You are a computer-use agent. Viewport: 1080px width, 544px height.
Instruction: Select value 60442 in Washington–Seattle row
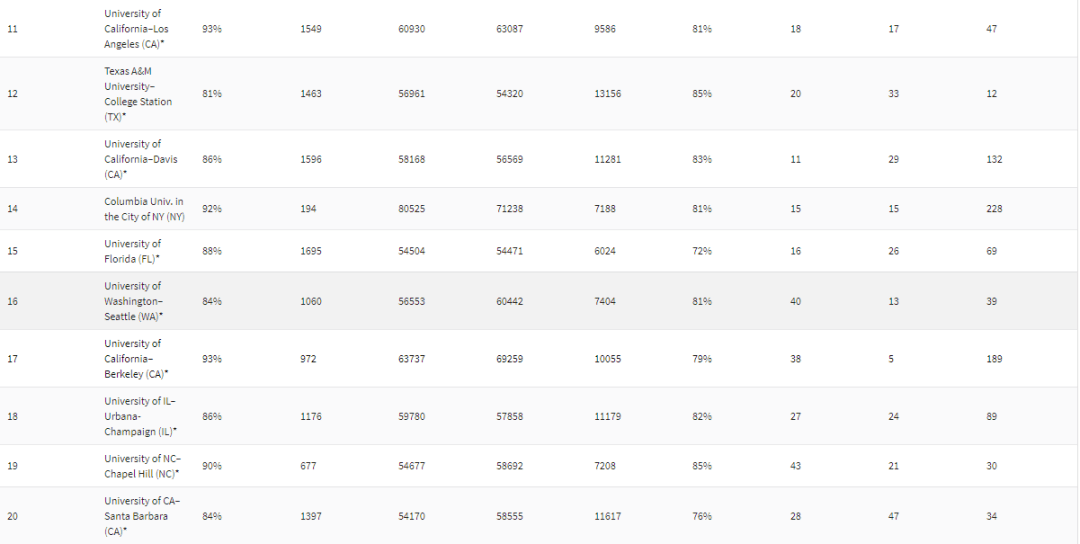click(x=510, y=301)
